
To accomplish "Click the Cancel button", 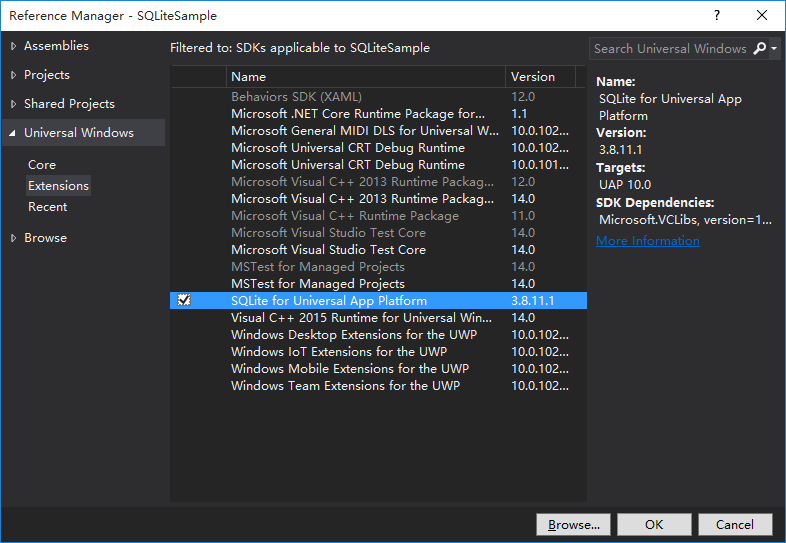I will 735,524.
